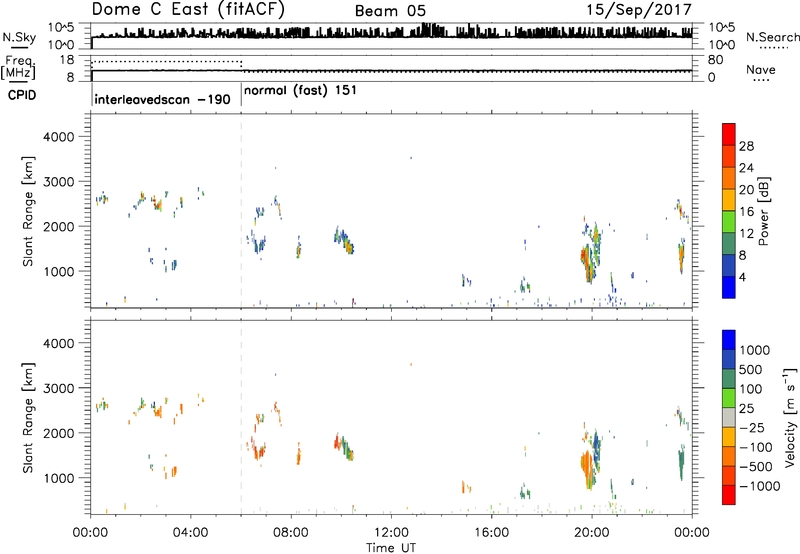Viewport: 800px width, 554px height.
Task: Click the echo patch near 10:00 in power panel
Action: (344, 241)
